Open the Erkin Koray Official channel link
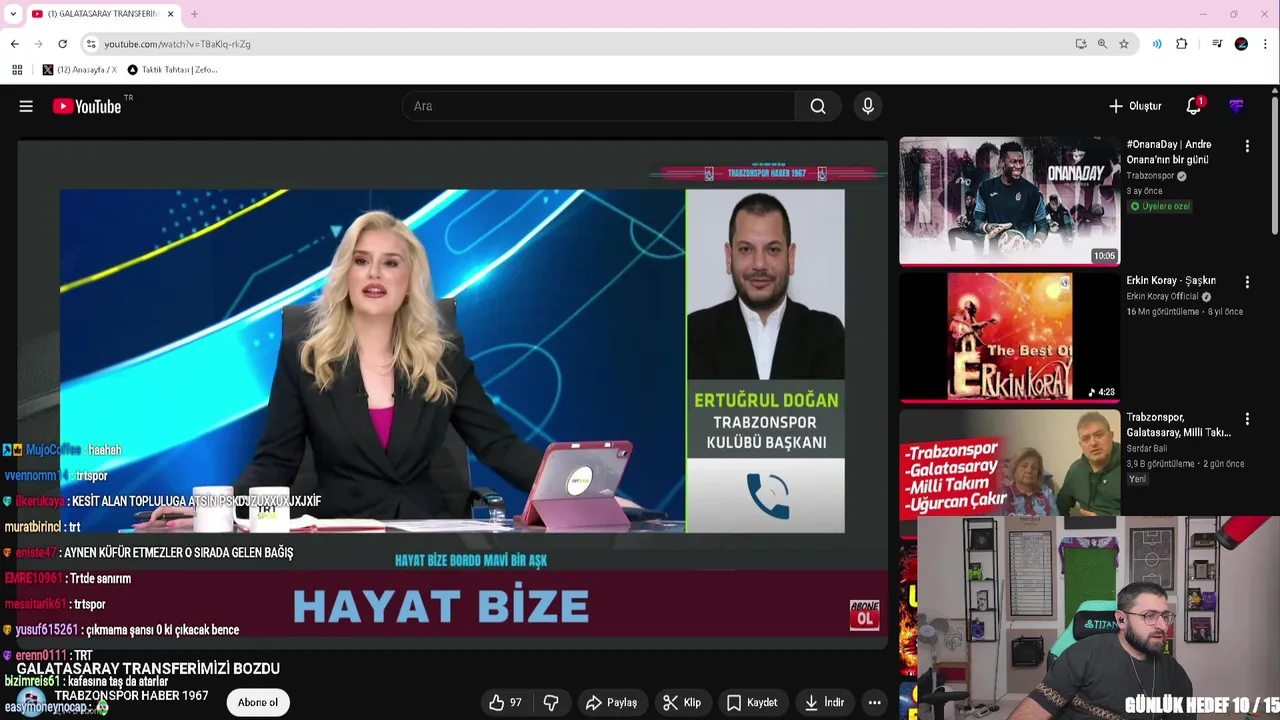The height and width of the screenshot is (720, 1280). [1163, 297]
